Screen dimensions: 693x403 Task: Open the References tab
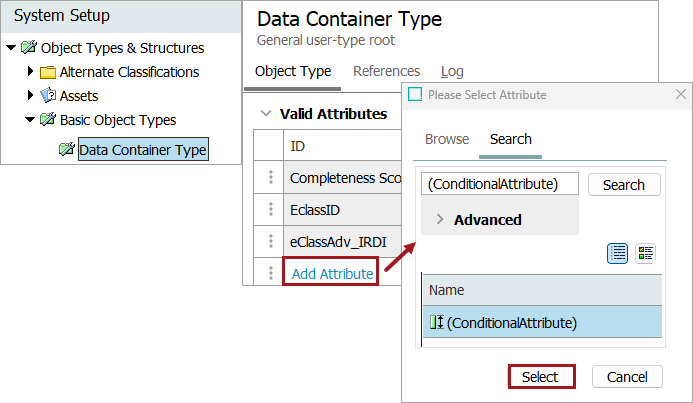(386, 71)
